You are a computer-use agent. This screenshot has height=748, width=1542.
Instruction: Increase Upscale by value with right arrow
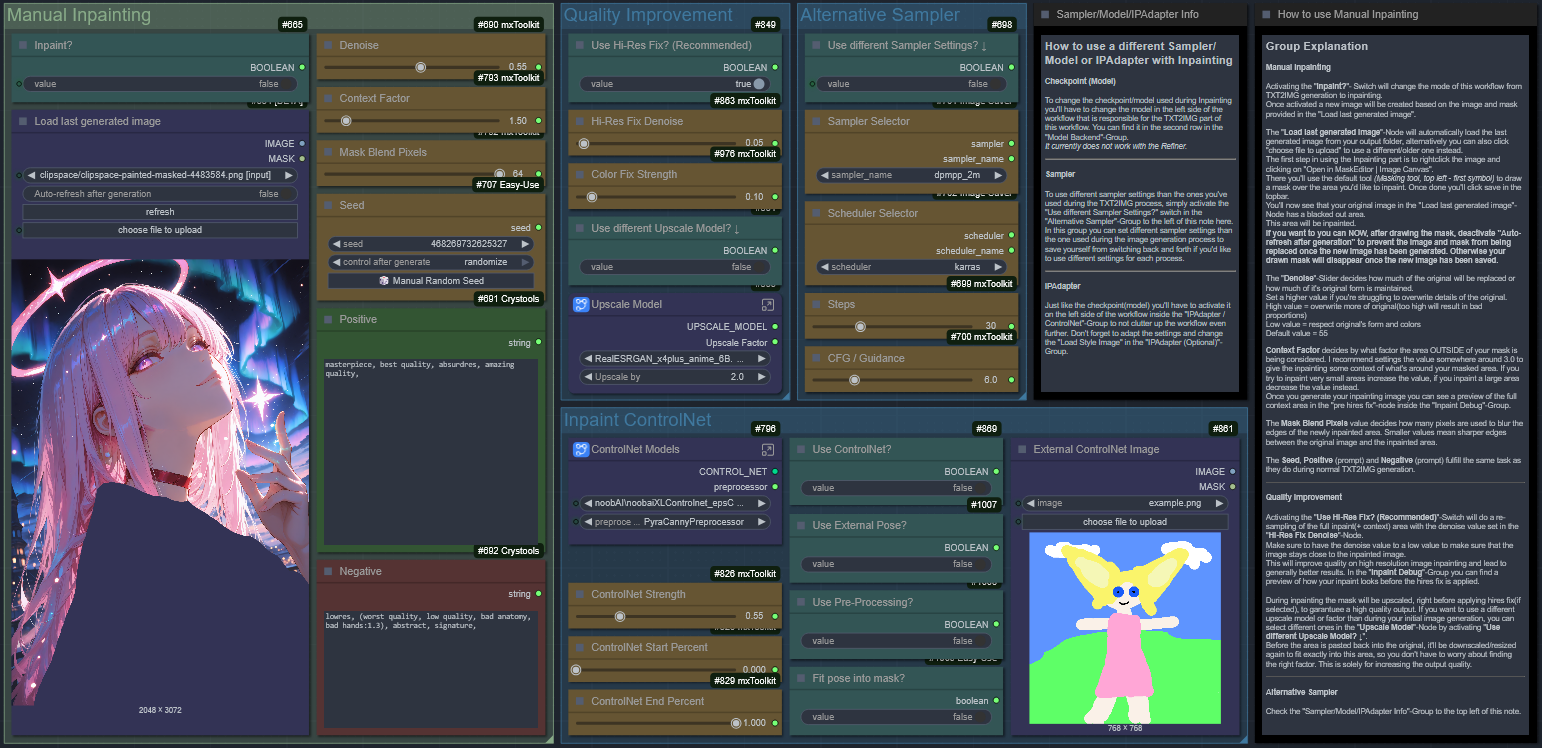(762, 377)
